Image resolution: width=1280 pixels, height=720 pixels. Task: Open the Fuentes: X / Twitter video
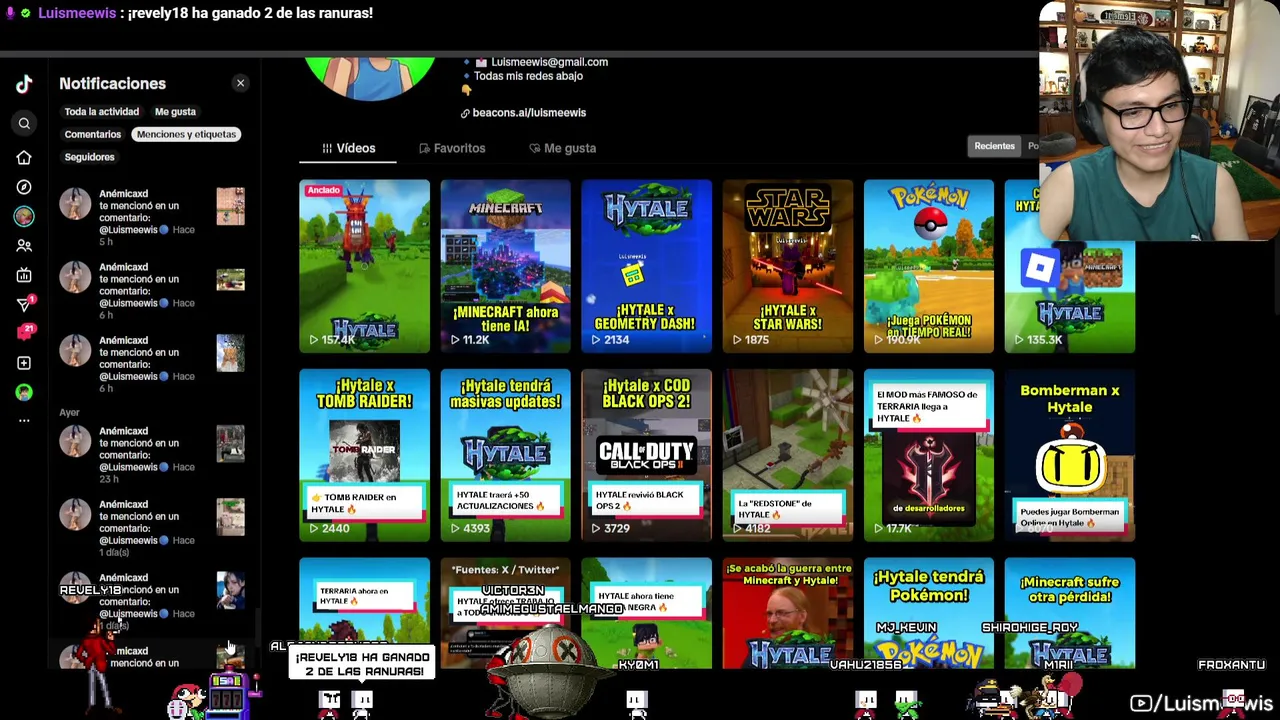click(x=505, y=612)
